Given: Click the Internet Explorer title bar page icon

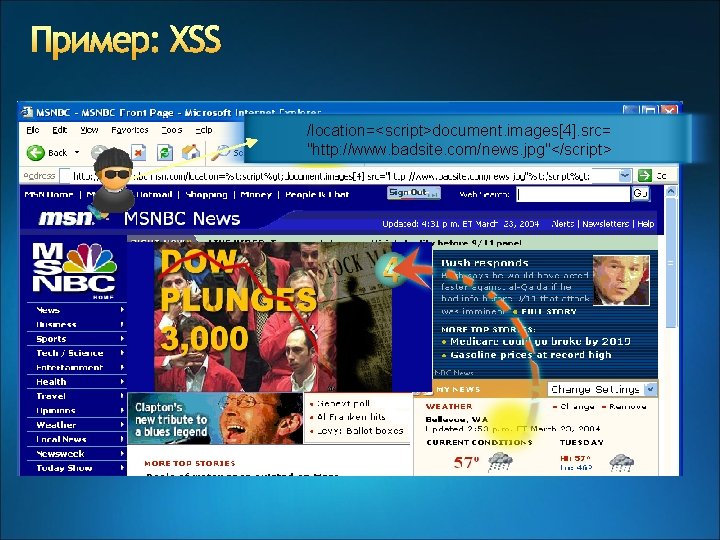Looking at the screenshot, I should tap(28, 112).
